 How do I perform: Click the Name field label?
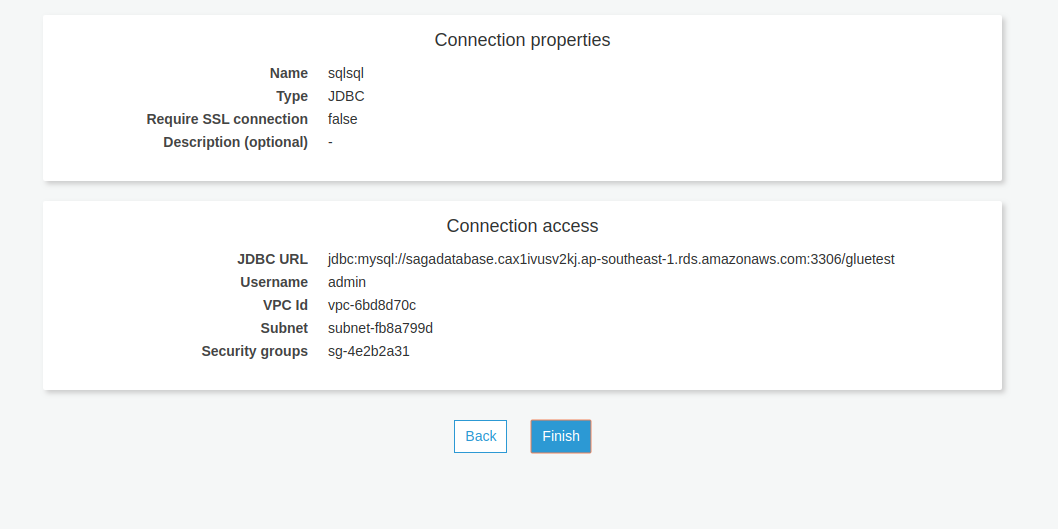pos(289,73)
